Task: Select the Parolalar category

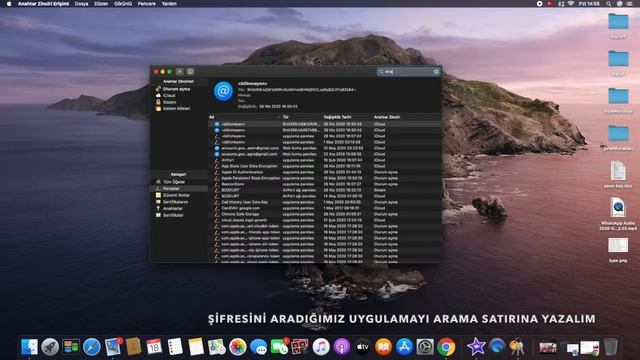Action: point(171,189)
